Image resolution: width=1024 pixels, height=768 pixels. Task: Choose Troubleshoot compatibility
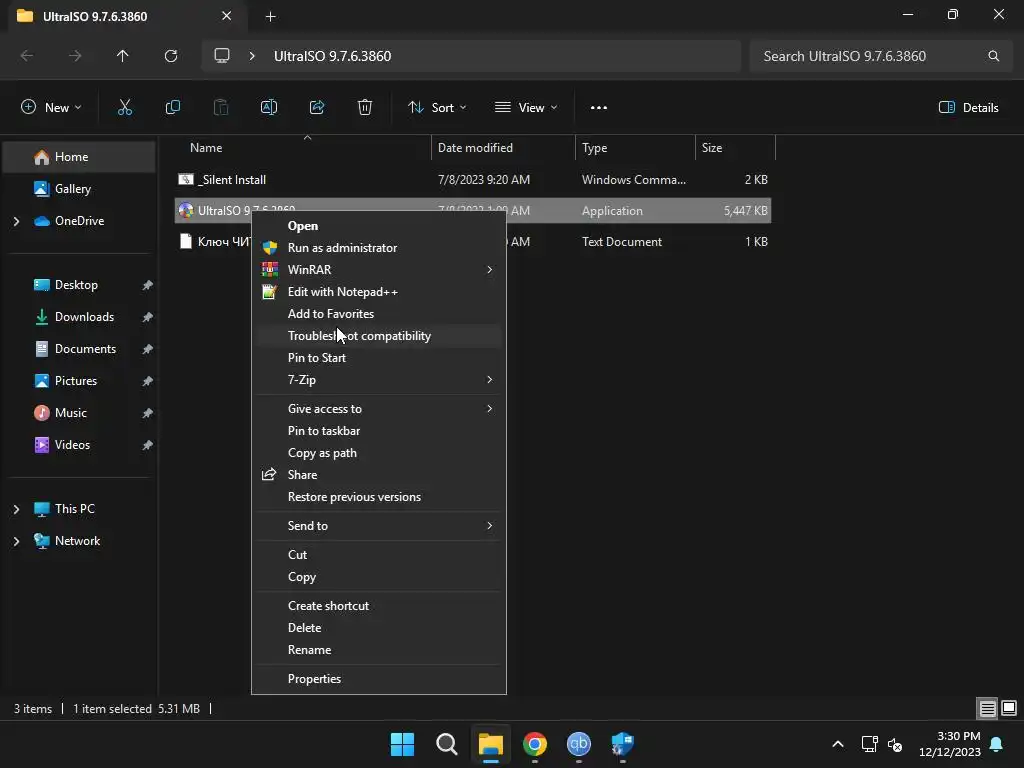(x=378, y=336)
